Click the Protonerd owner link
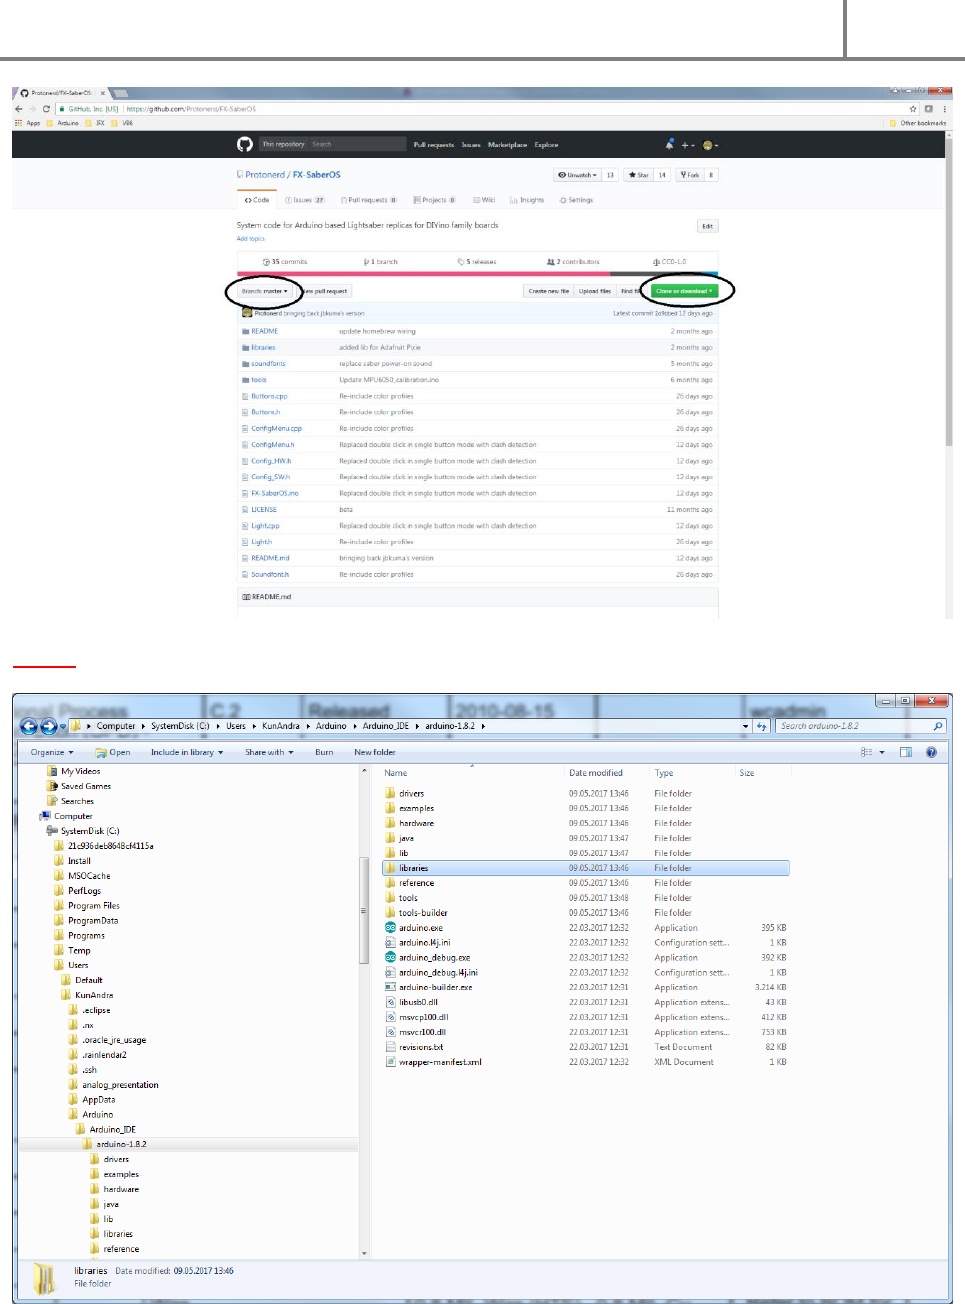Image resolution: width=965 pixels, height=1304 pixels. pyautogui.click(x=265, y=175)
